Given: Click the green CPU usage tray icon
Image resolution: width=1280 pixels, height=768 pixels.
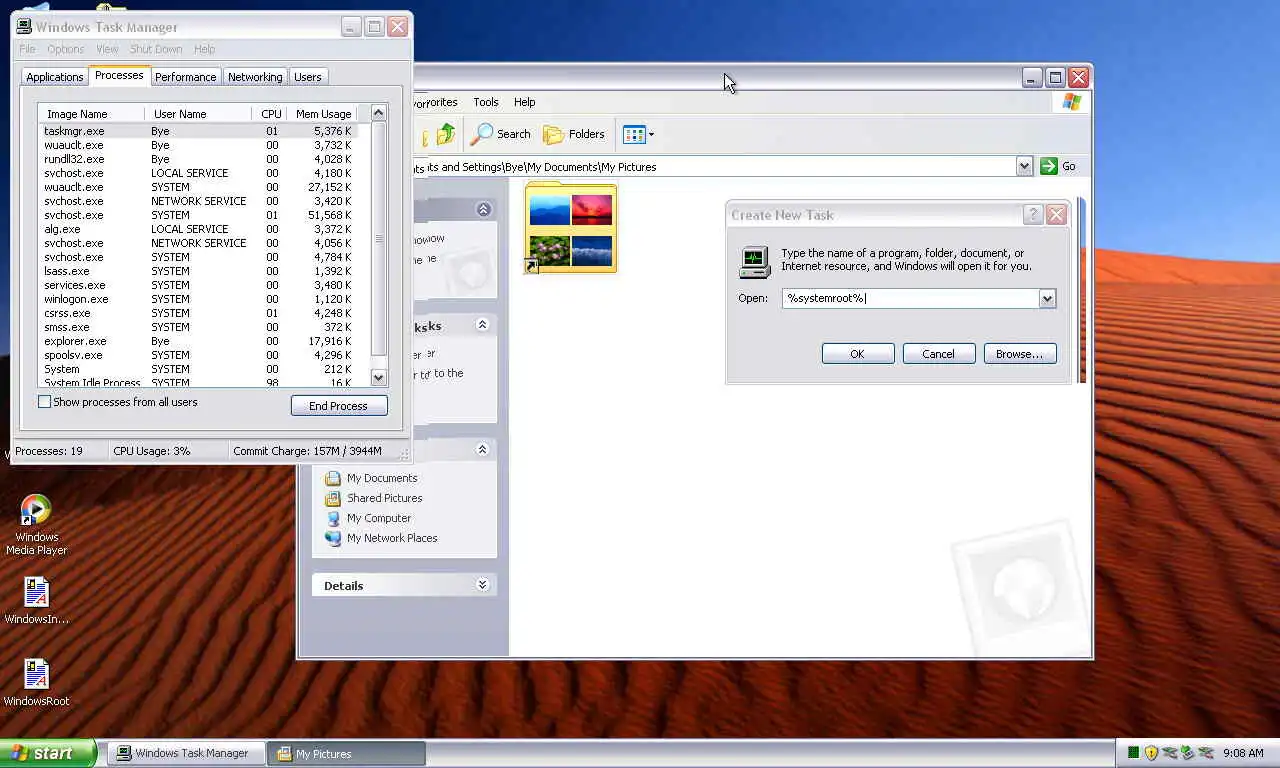Looking at the screenshot, I should 1133,753.
